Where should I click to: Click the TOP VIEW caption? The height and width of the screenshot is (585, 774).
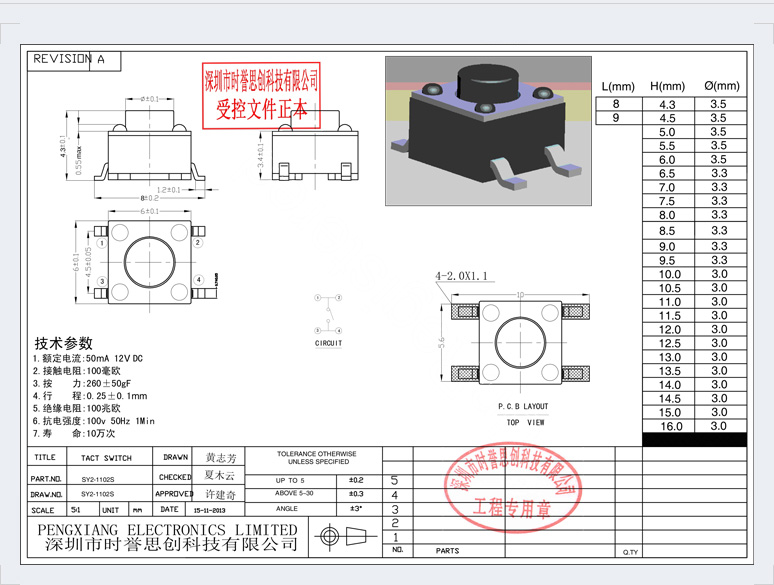pyautogui.click(x=525, y=422)
